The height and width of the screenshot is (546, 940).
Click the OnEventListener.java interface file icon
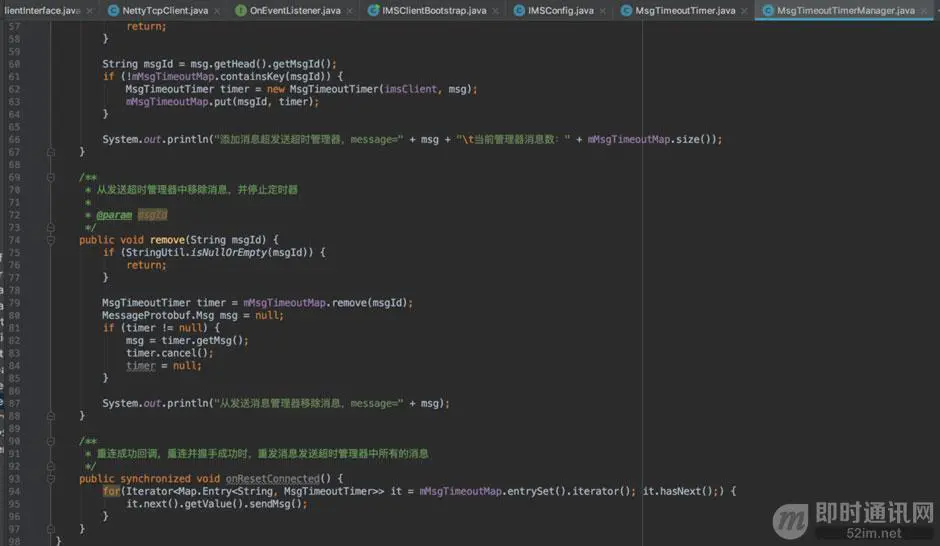tap(240, 10)
